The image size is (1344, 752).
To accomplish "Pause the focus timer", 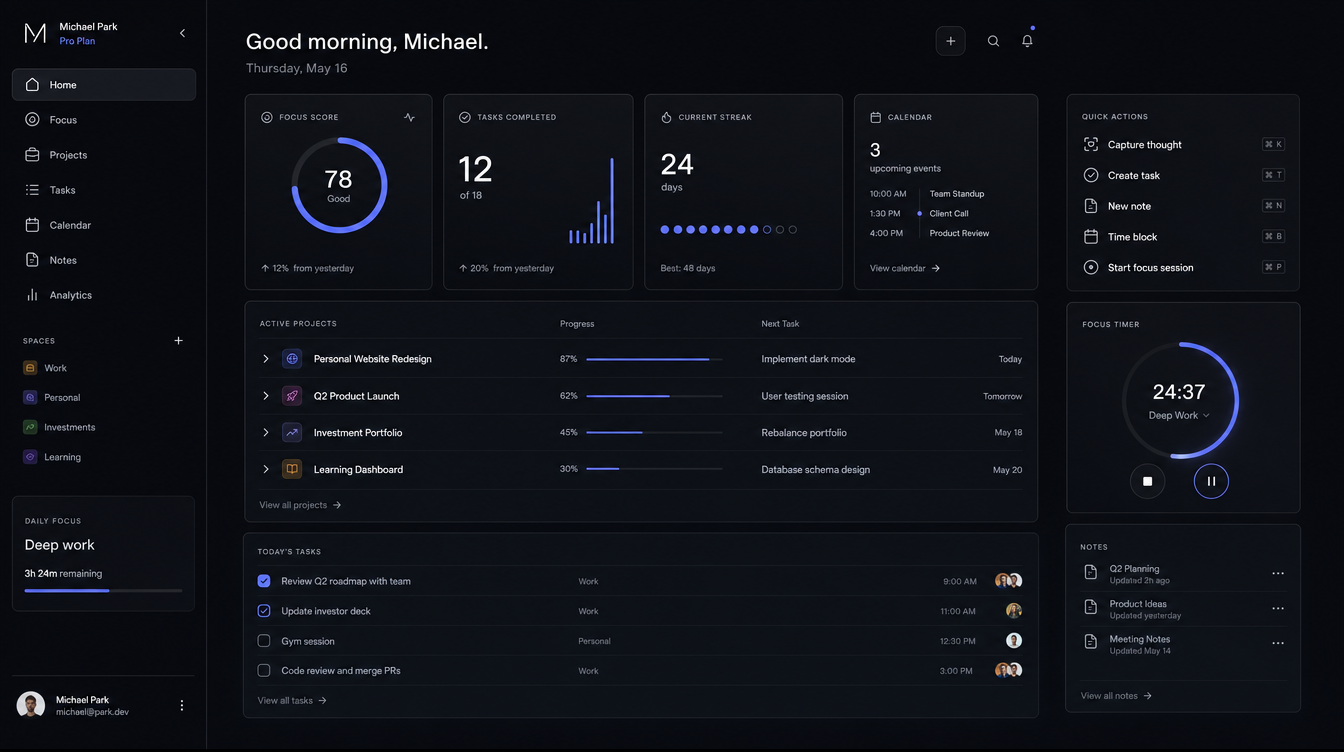I will coord(1211,481).
